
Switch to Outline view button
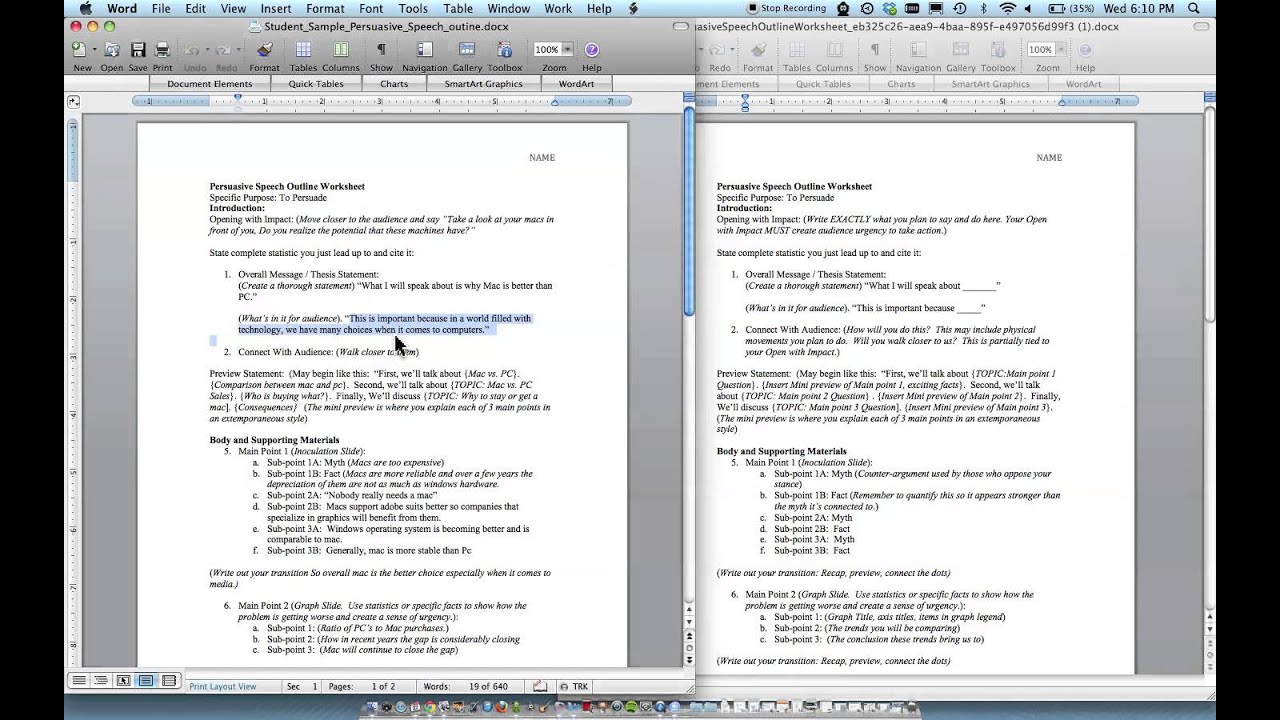[101, 681]
